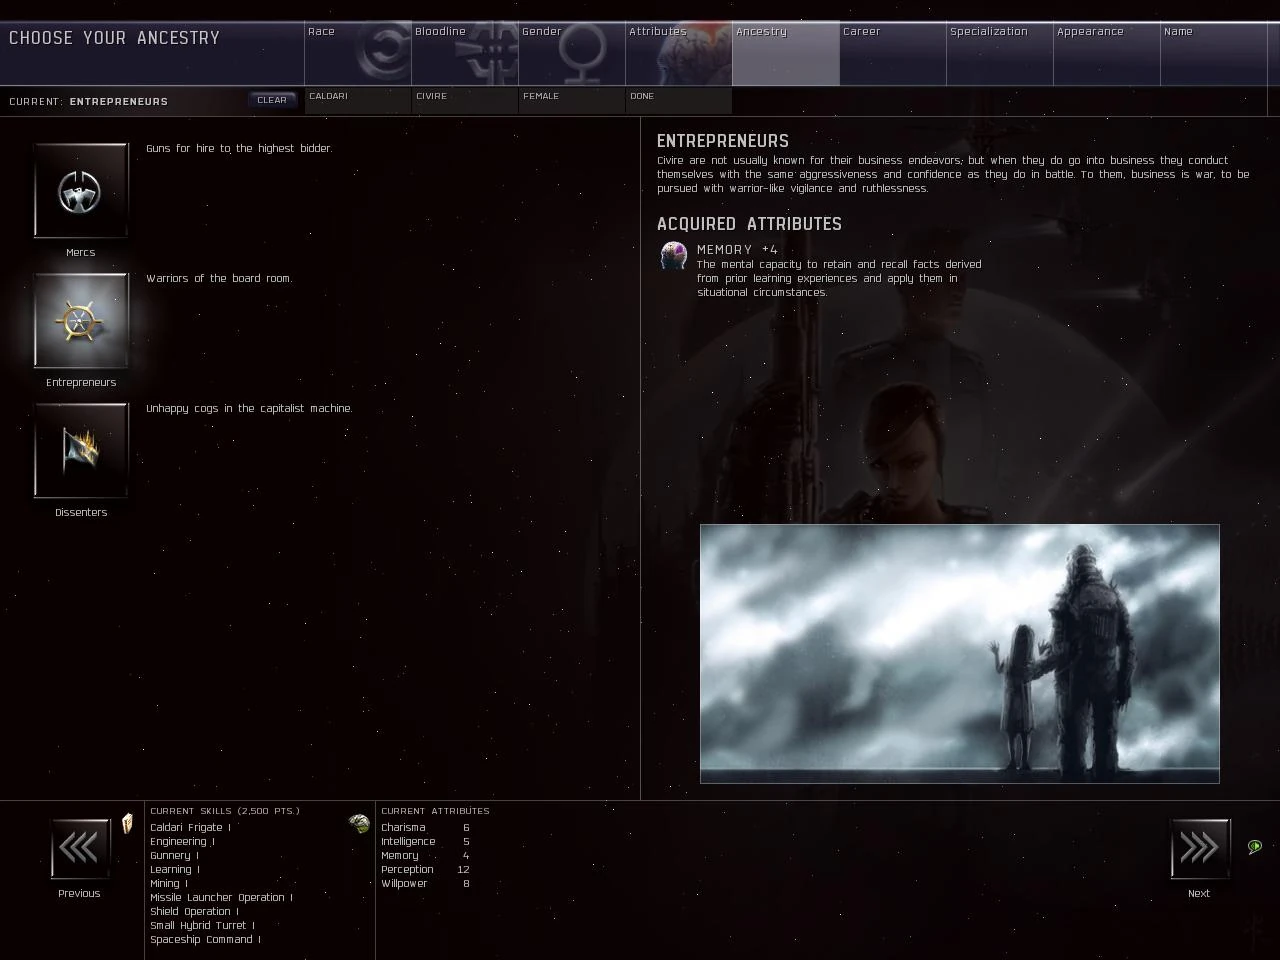Pick the Dissenters flag icon
The width and height of the screenshot is (1280, 960).
(81, 450)
